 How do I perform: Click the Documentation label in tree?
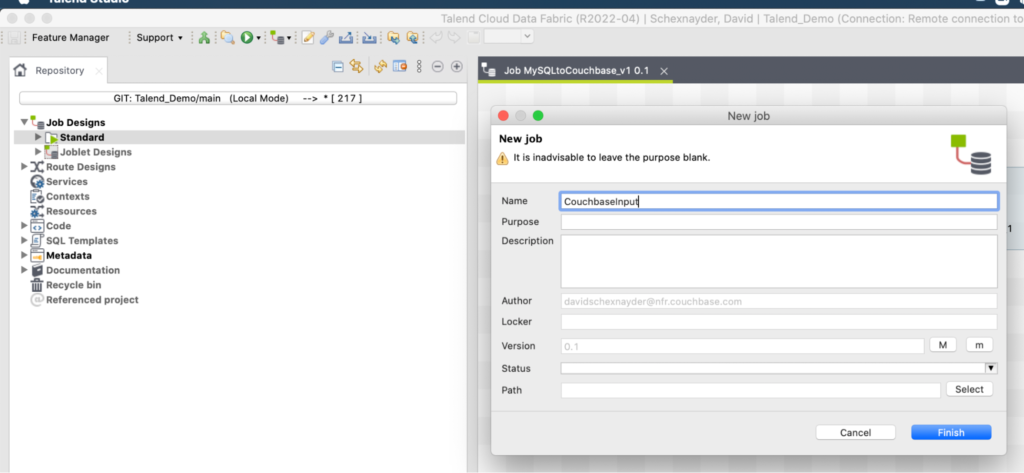(x=83, y=270)
